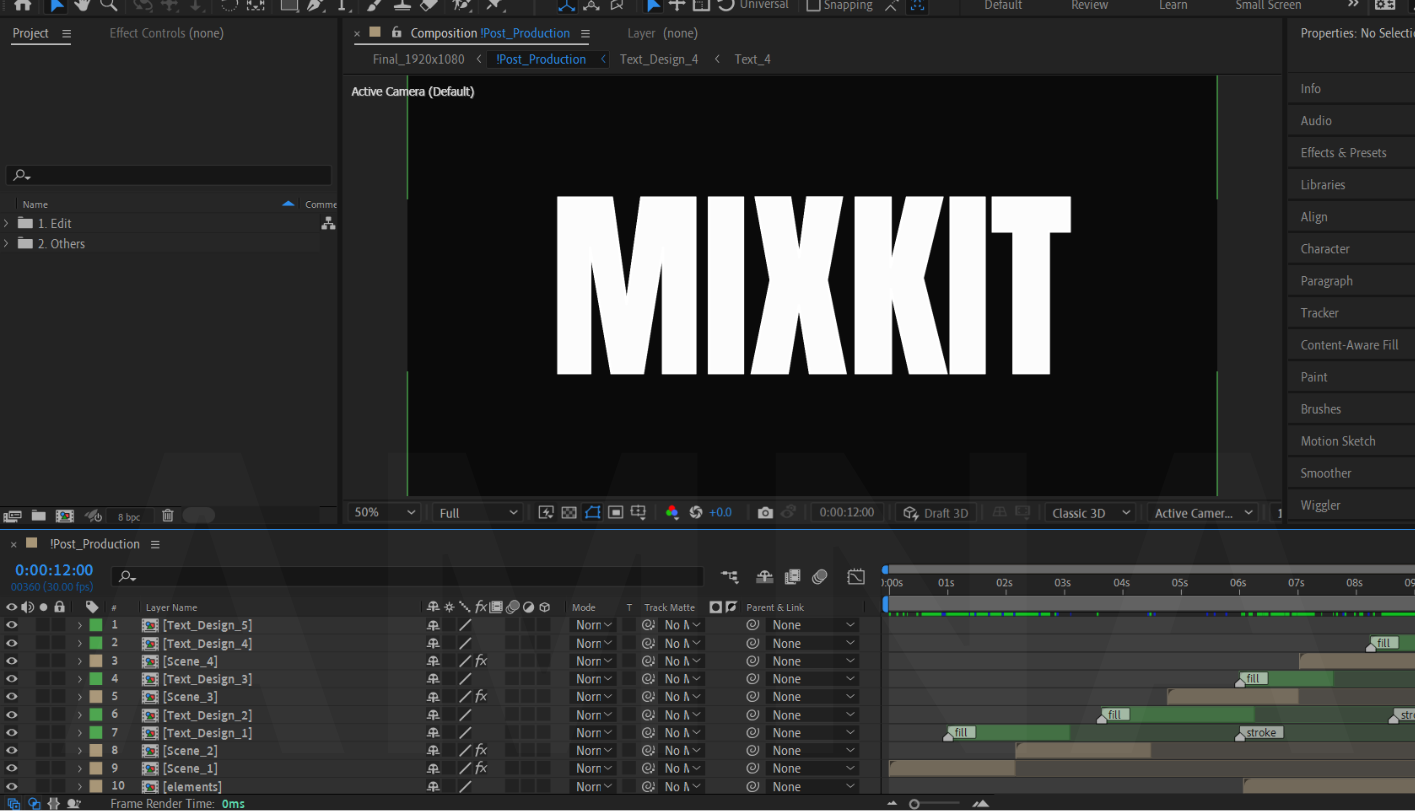Navigate to Text_Design_4 in composition breadcrumb
This screenshot has width=1415, height=811.
pos(659,59)
